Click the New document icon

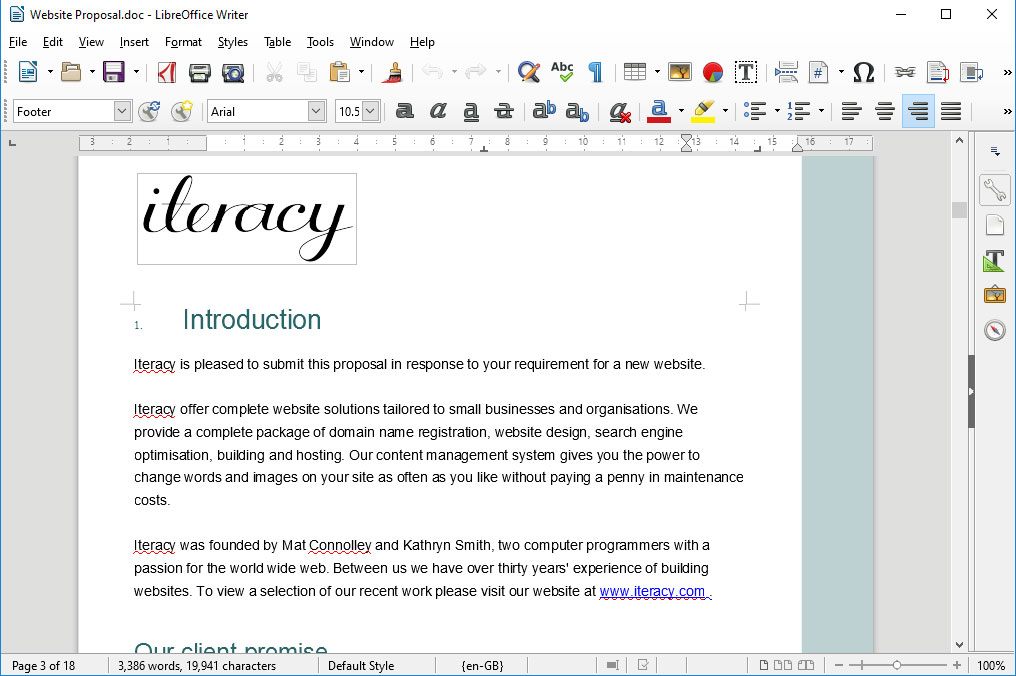point(28,71)
